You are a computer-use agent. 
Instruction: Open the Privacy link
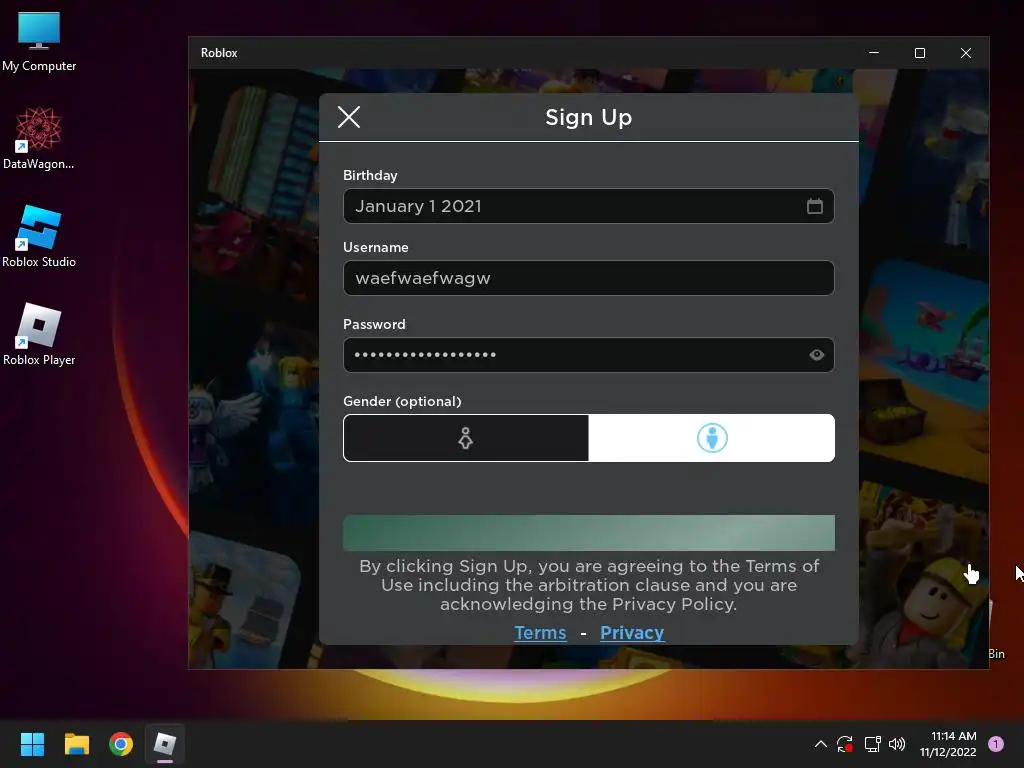pyautogui.click(x=632, y=633)
